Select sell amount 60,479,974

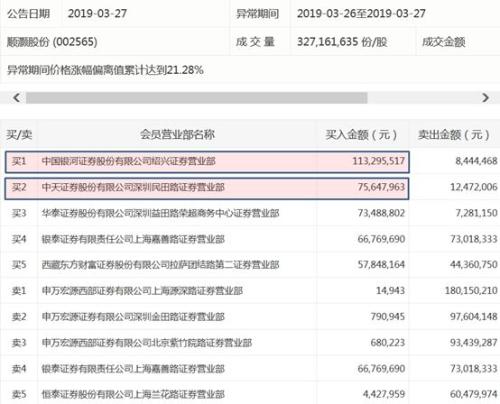(x=474, y=394)
